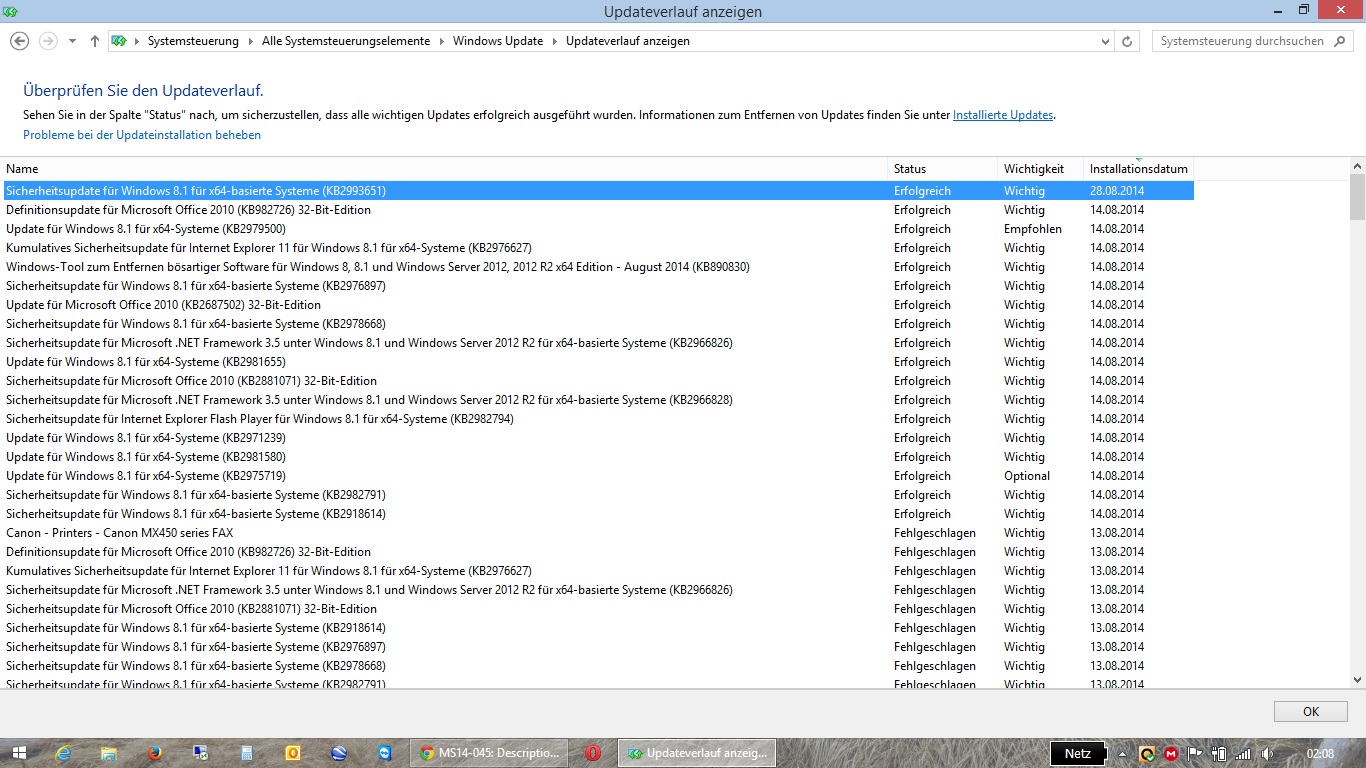Select Windows Update breadcrumb segment
Image resolution: width=1366 pixels, height=768 pixels.
point(498,41)
